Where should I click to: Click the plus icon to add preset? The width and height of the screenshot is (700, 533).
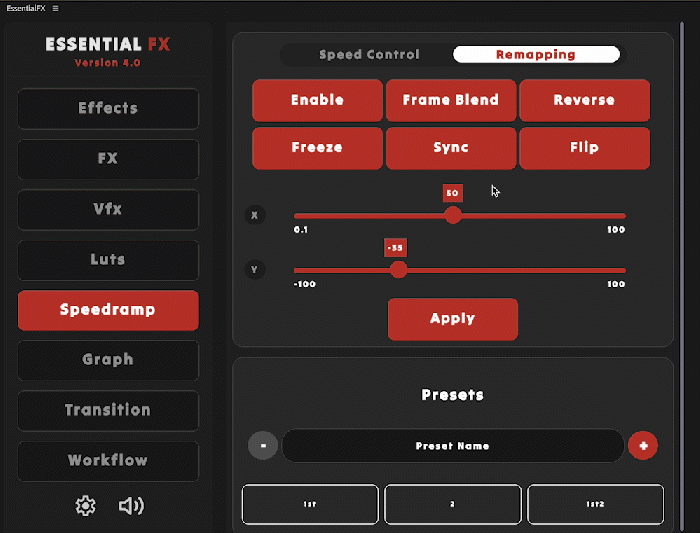point(643,446)
